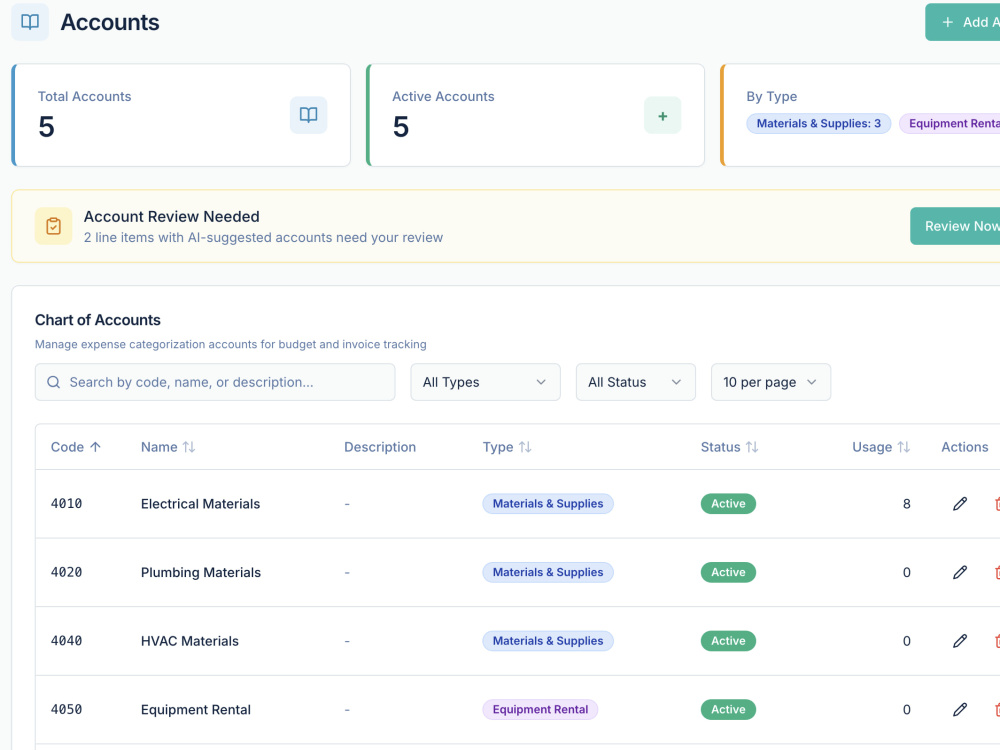The height and width of the screenshot is (750, 1000).
Task: Click the Total Accounts card label
Action: [84, 96]
